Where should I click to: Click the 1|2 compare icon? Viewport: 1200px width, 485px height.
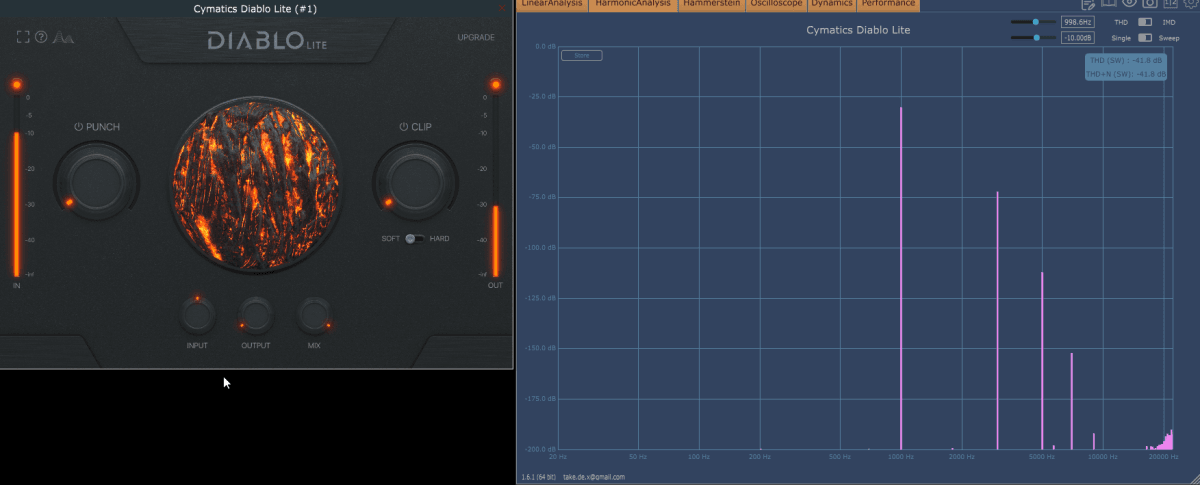pyautogui.click(x=1170, y=4)
